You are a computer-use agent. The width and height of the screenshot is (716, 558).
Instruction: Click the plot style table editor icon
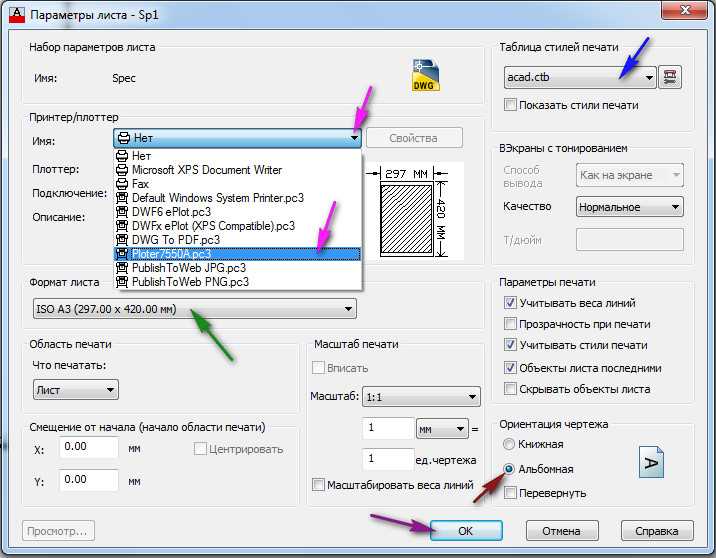(670, 77)
